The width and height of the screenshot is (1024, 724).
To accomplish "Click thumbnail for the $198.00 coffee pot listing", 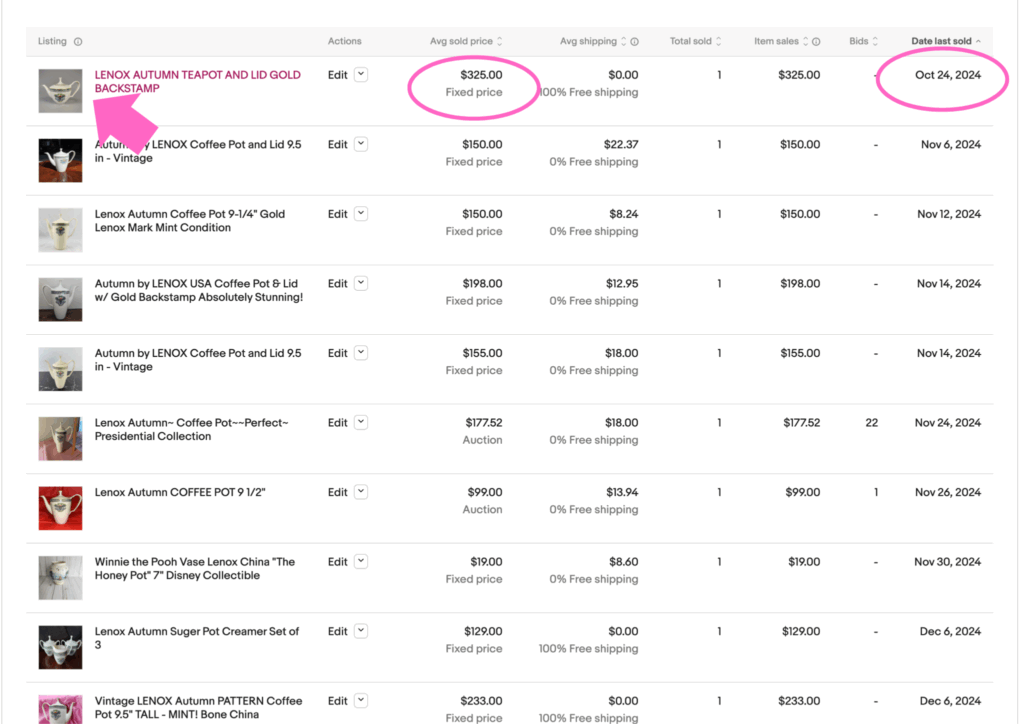I will click(60, 300).
